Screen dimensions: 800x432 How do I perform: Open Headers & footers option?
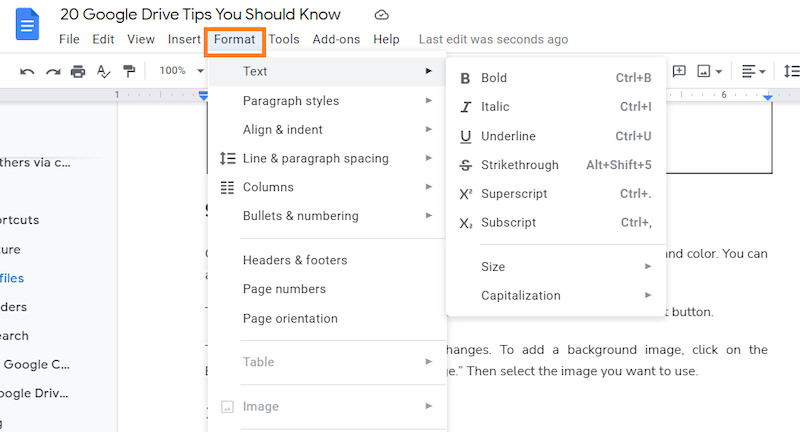tap(327, 260)
